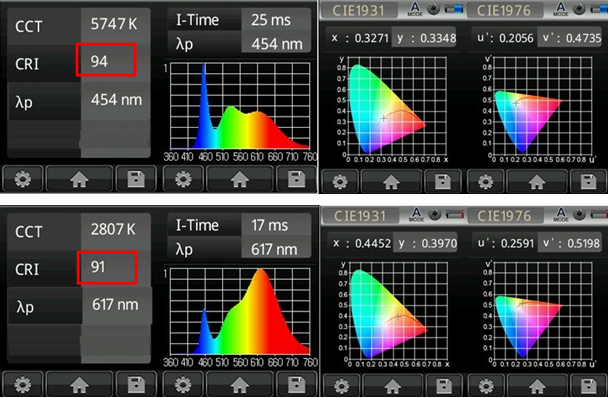Toggle the A MODE icon beside the top CIE1931 label
Image resolution: width=608 pixels, height=398 pixels.
coord(415,9)
